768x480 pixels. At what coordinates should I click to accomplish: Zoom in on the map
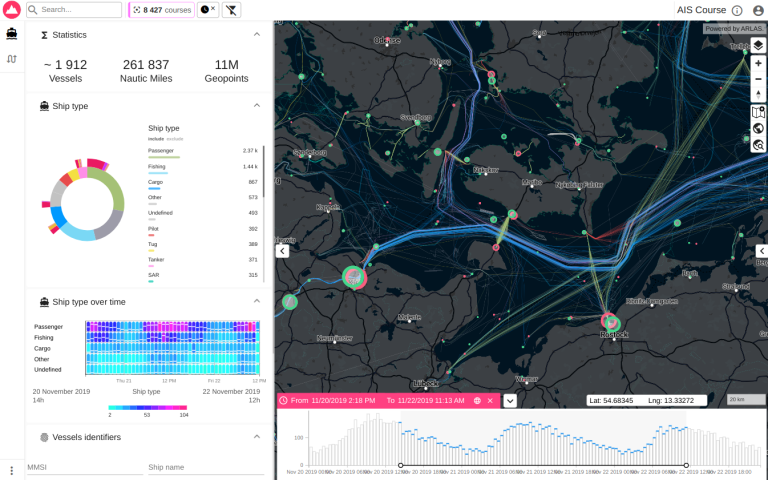[758, 63]
